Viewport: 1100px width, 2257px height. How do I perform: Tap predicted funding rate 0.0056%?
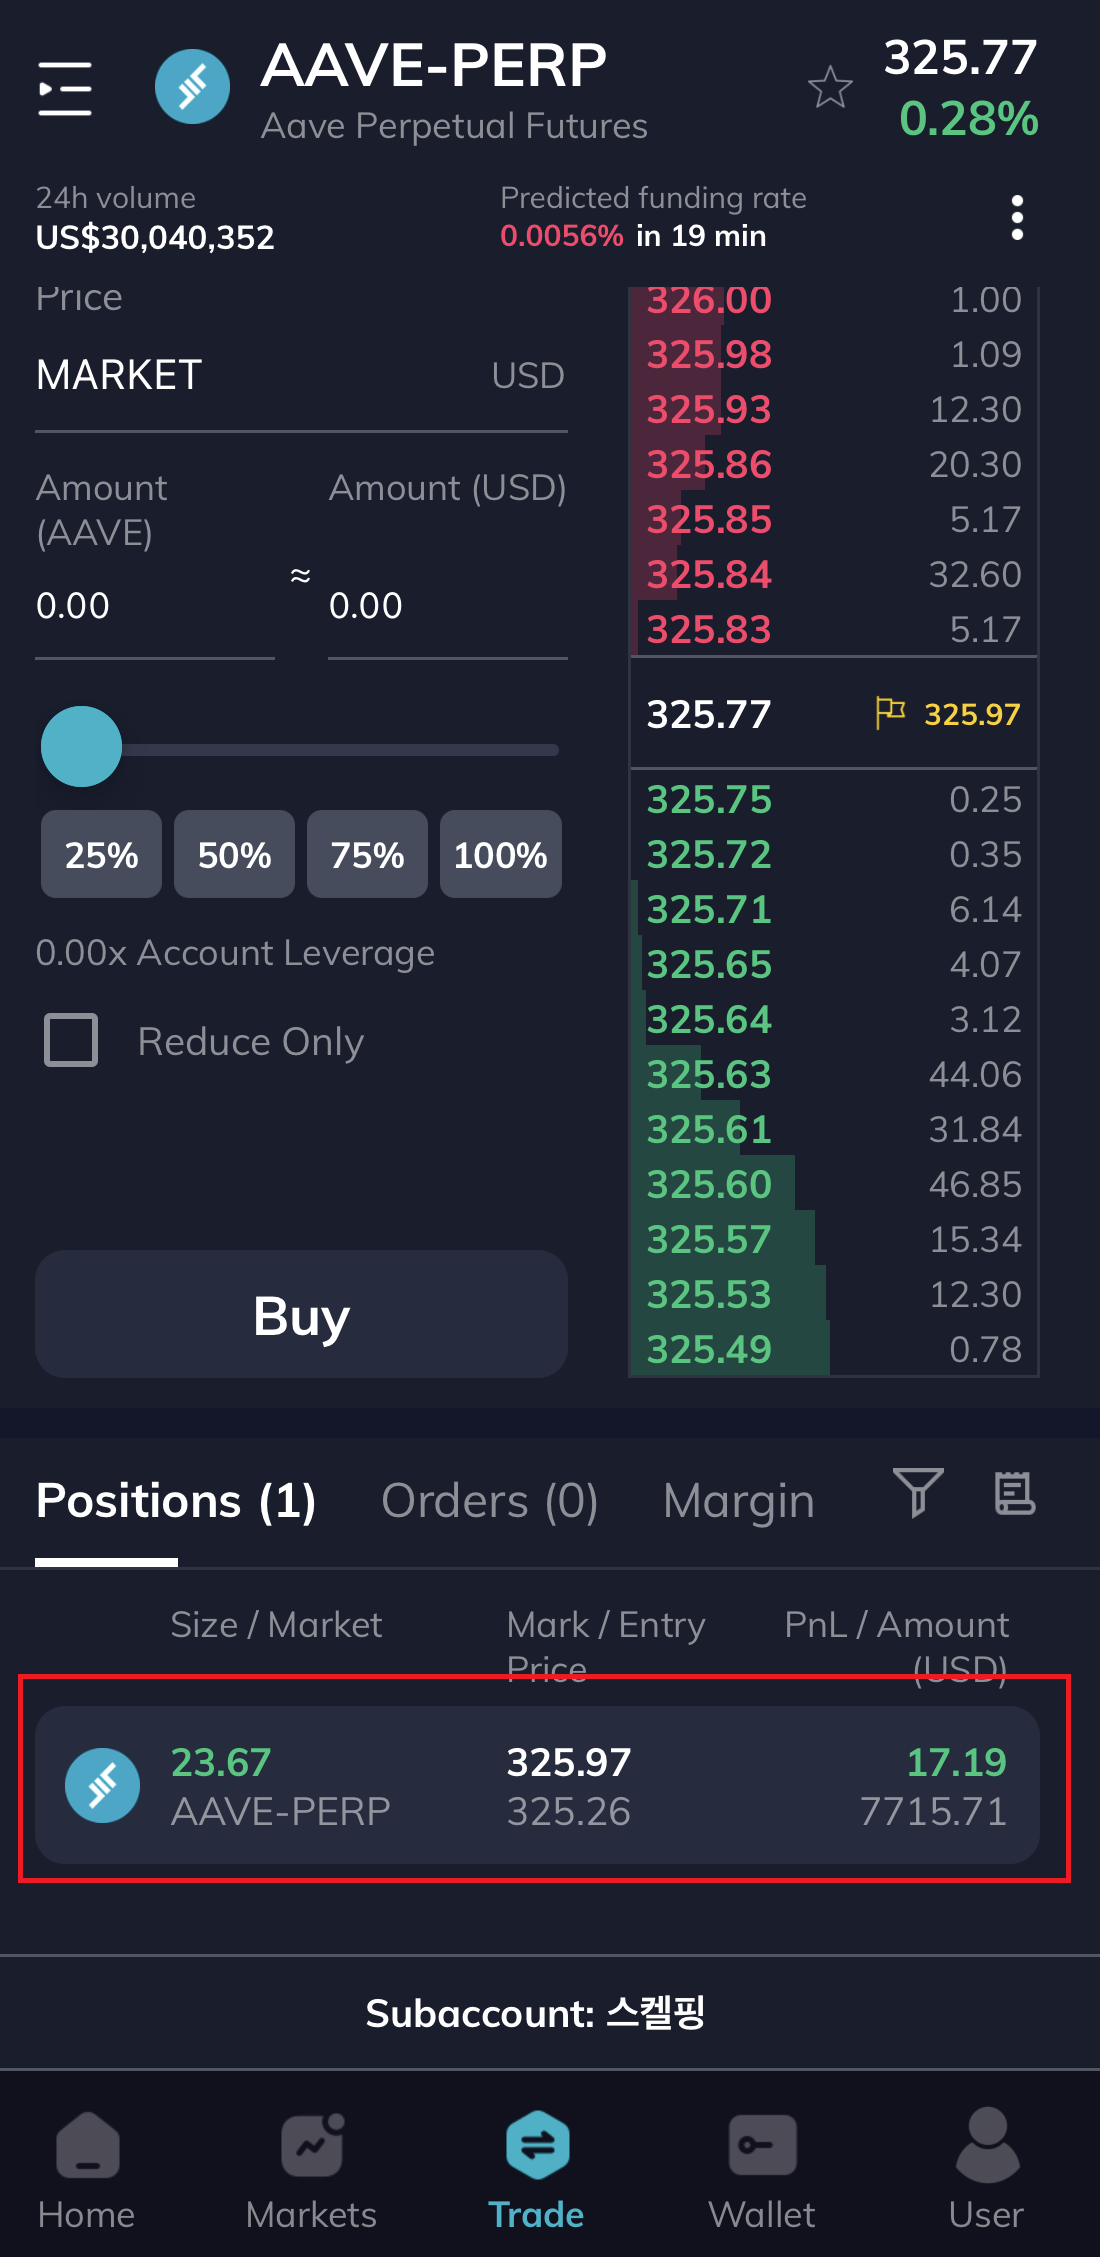[x=562, y=236]
